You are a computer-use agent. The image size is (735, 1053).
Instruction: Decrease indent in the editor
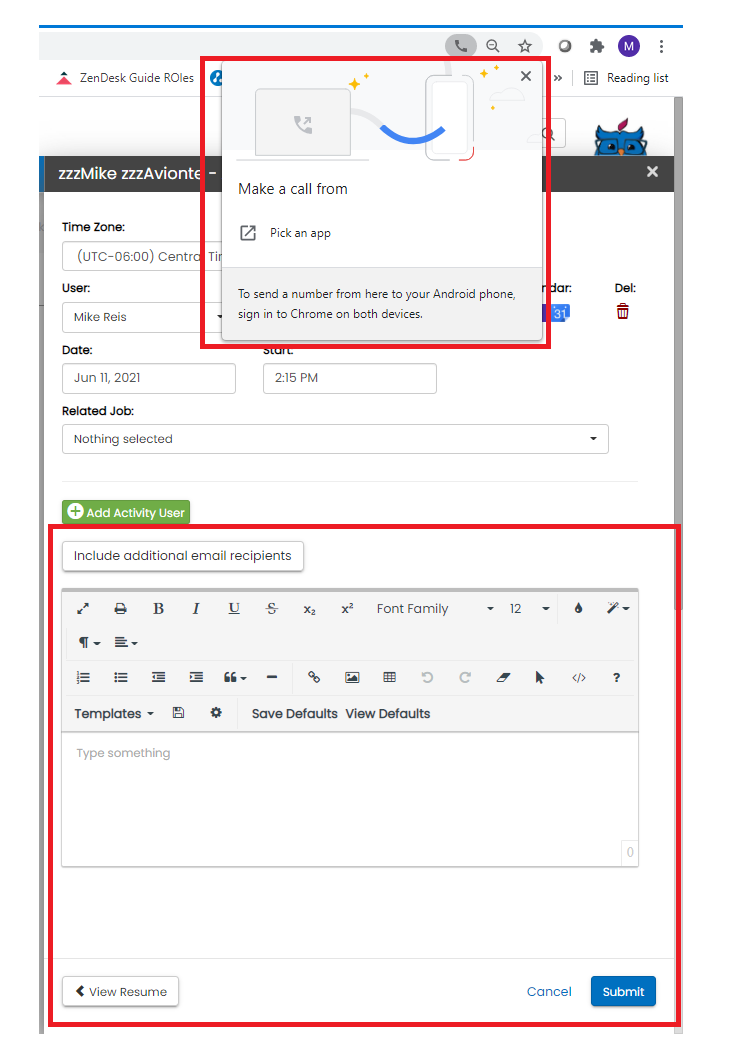(x=159, y=677)
